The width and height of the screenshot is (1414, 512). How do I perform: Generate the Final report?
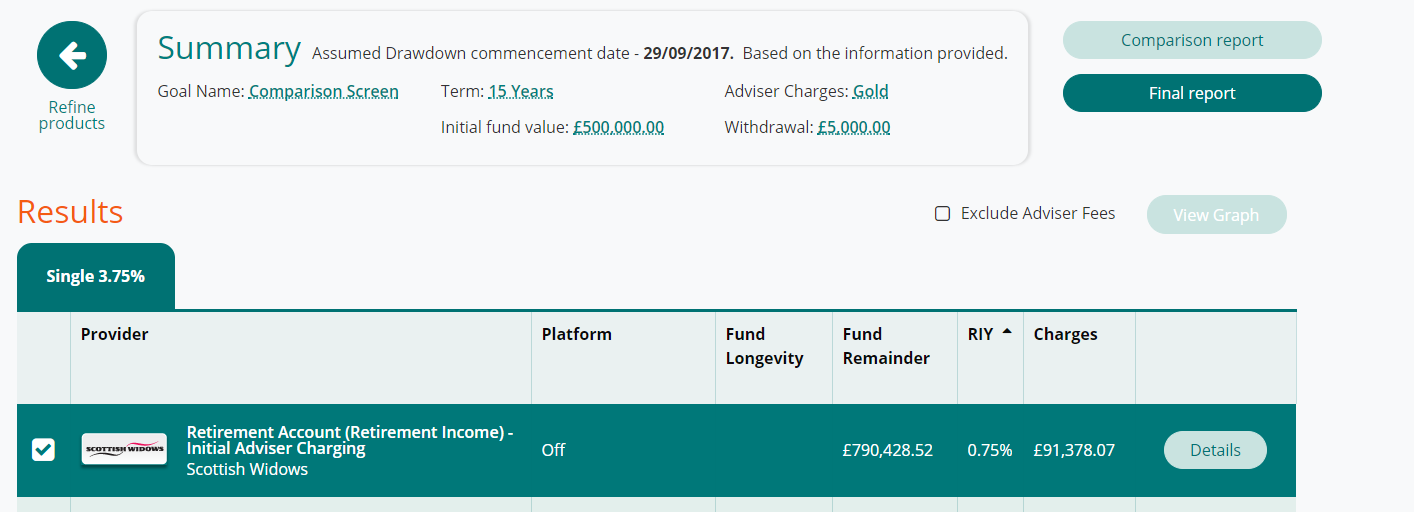click(x=1192, y=93)
